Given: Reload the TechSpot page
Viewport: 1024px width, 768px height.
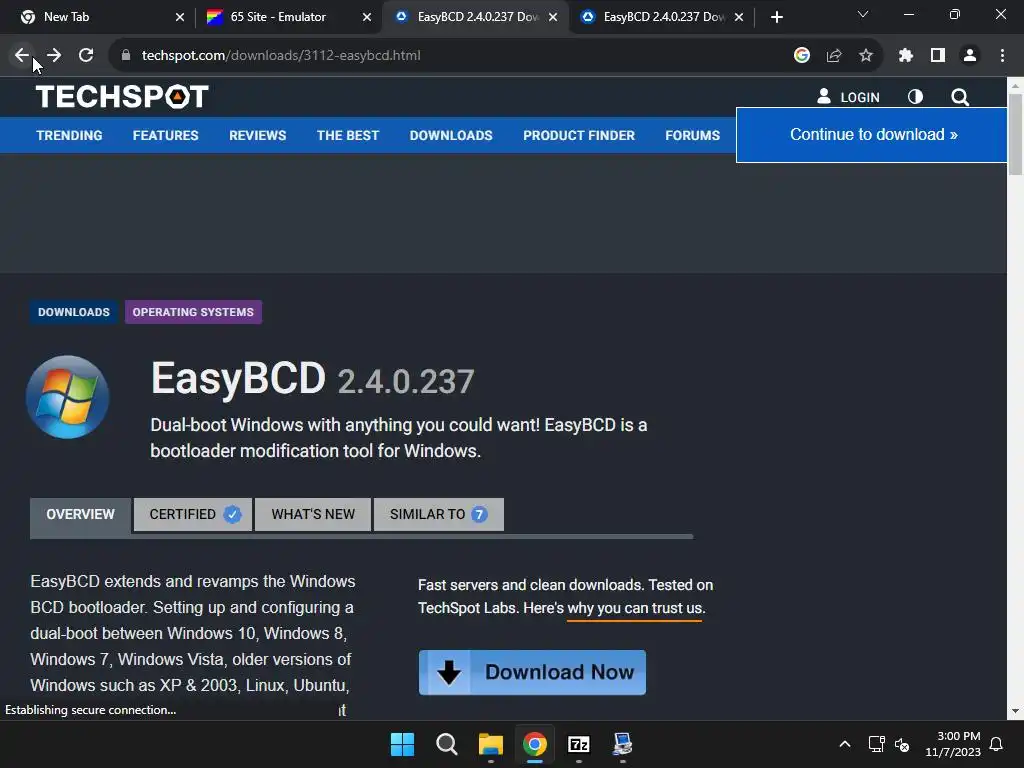Looking at the screenshot, I should click(x=86, y=56).
